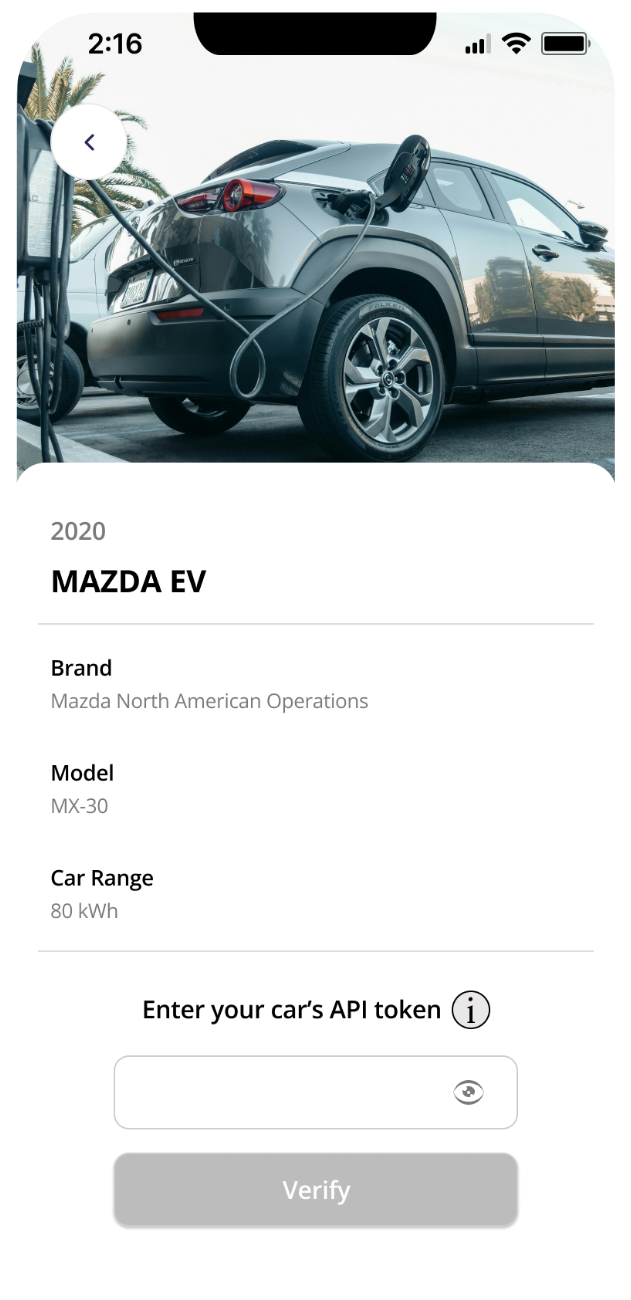Tap the battery indicator icon
631x1300 pixels.
click(x=565, y=43)
